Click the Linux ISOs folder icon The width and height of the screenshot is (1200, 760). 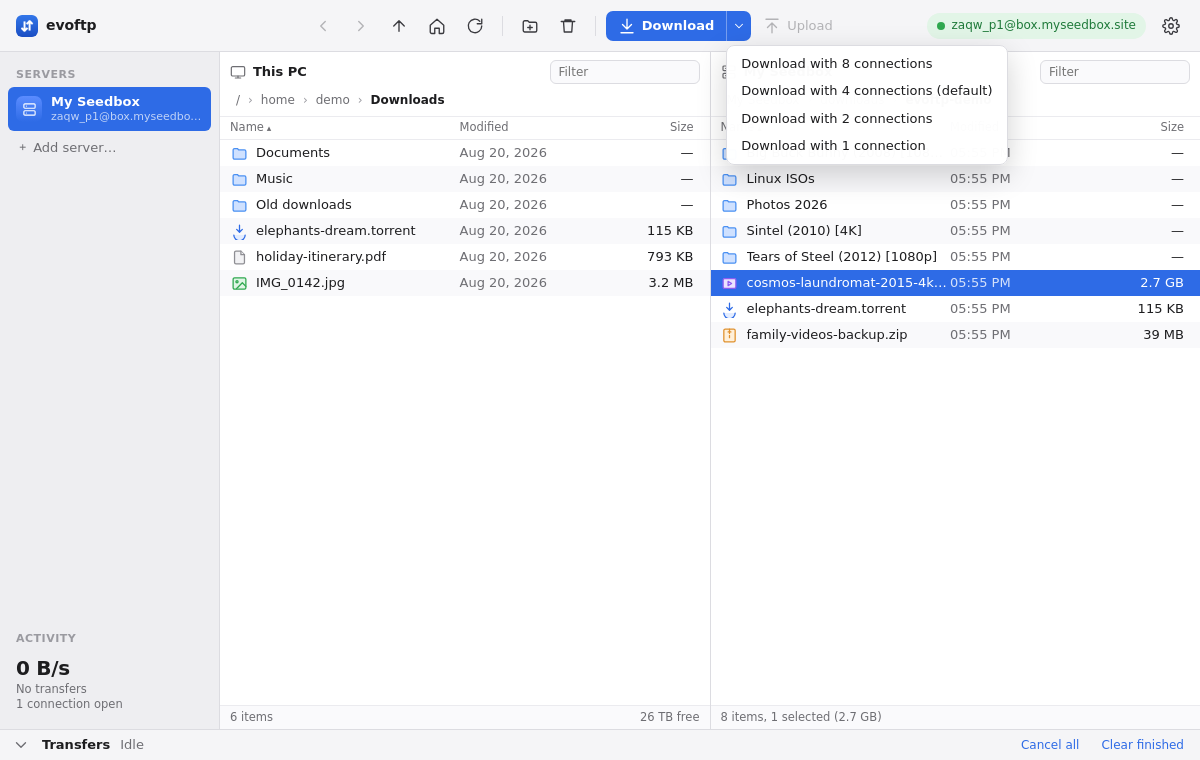coord(729,179)
